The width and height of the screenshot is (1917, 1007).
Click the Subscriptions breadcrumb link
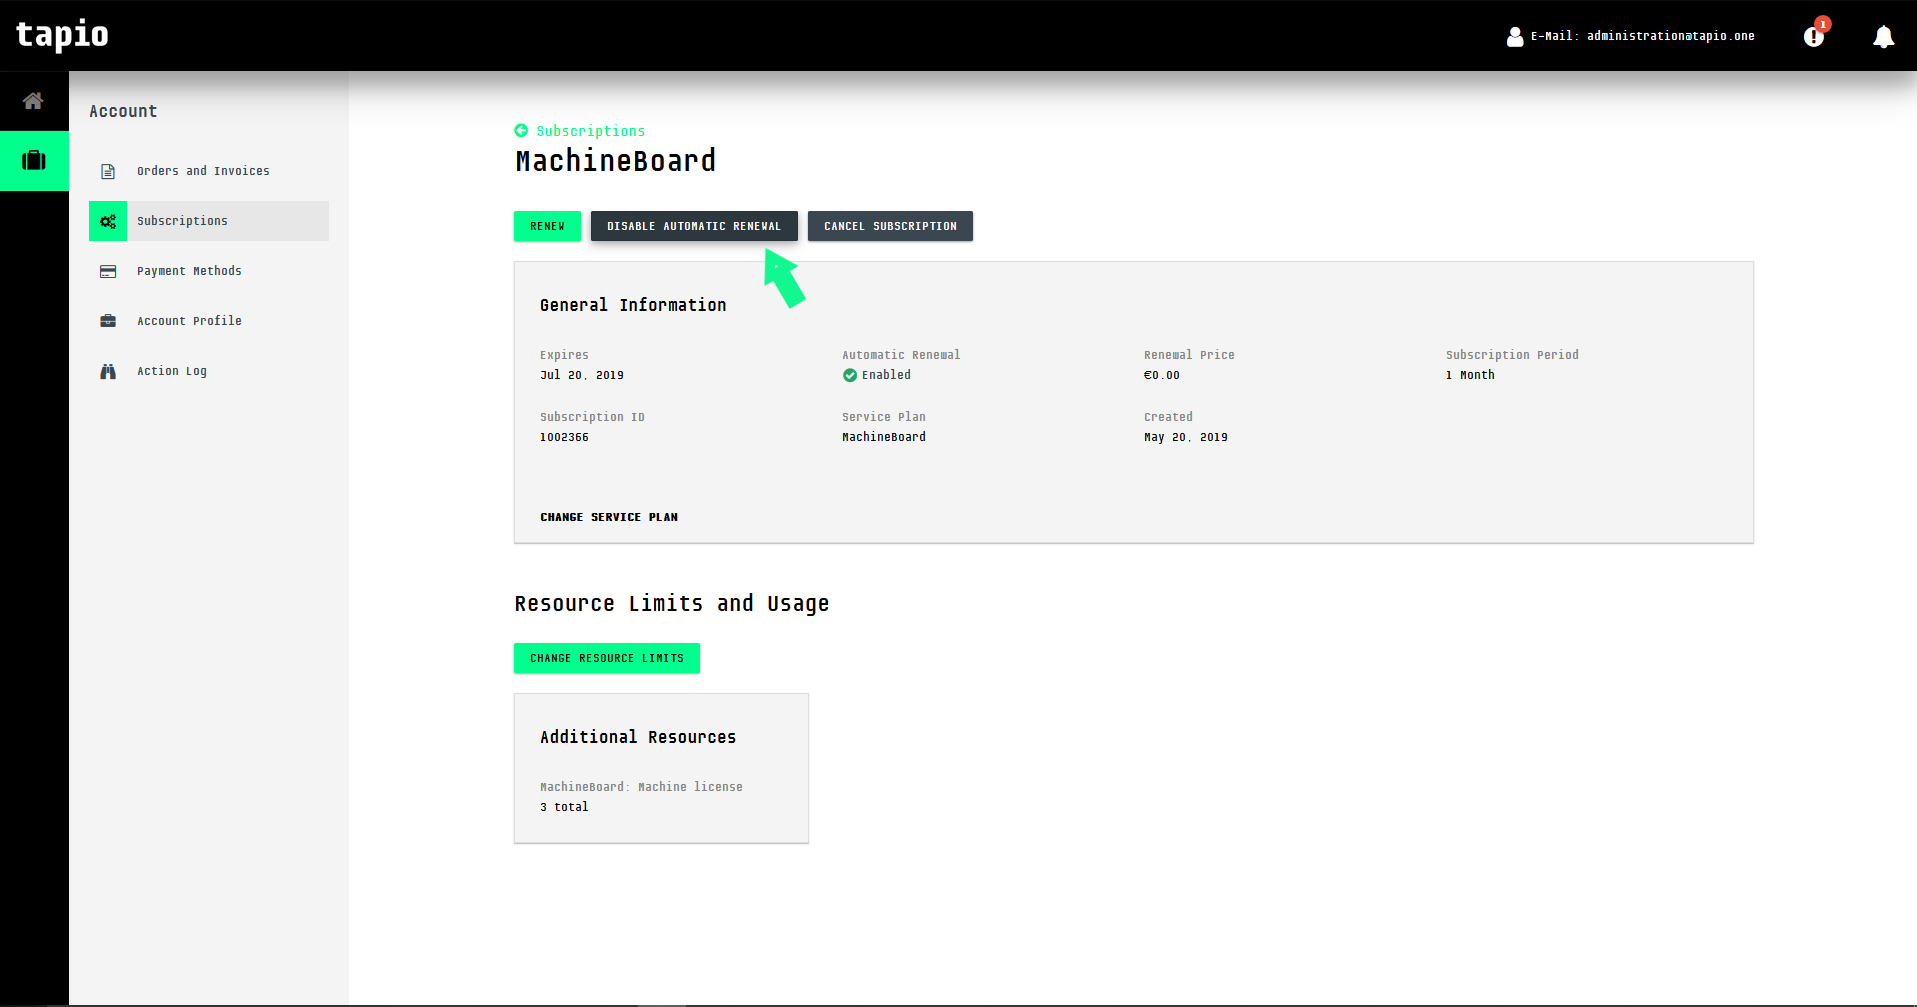pyautogui.click(x=591, y=131)
